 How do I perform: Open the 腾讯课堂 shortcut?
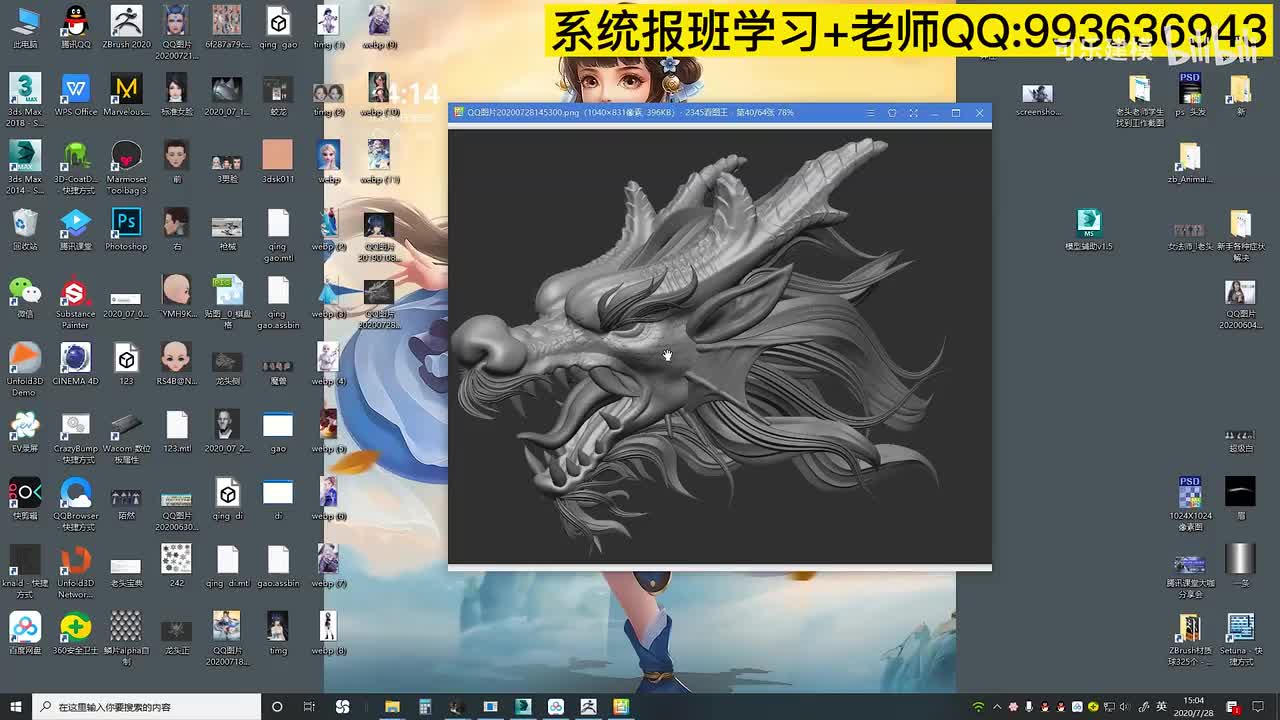(75, 229)
